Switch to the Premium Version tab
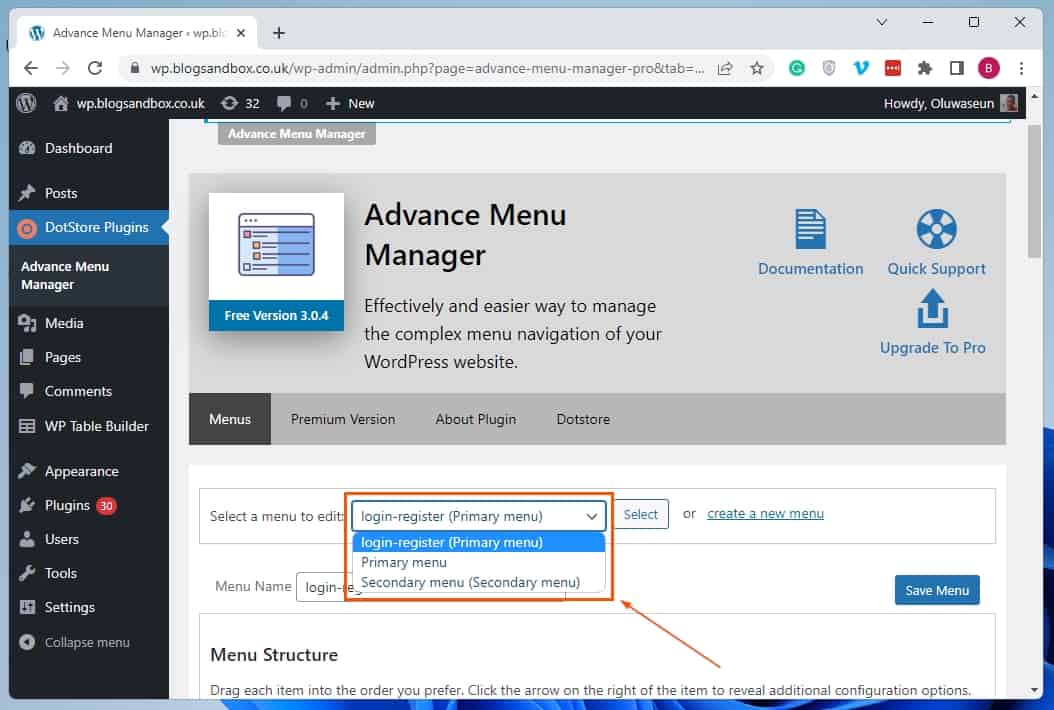The height and width of the screenshot is (710, 1054). click(x=343, y=419)
